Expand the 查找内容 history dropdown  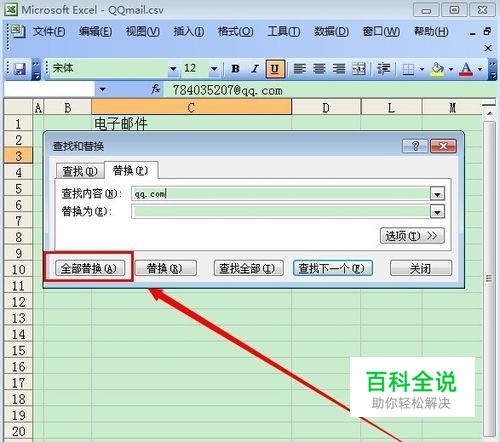[x=437, y=194]
